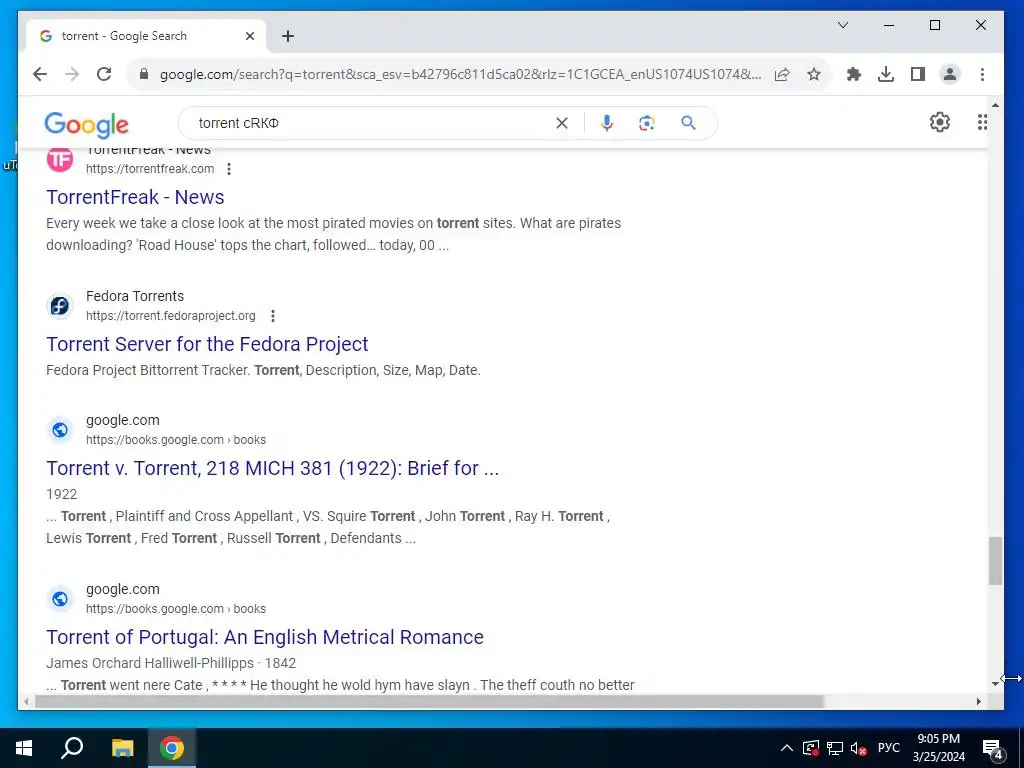Open more options for torrent.fedoraproject.org result
The width and height of the screenshot is (1024, 768).
tap(273, 316)
